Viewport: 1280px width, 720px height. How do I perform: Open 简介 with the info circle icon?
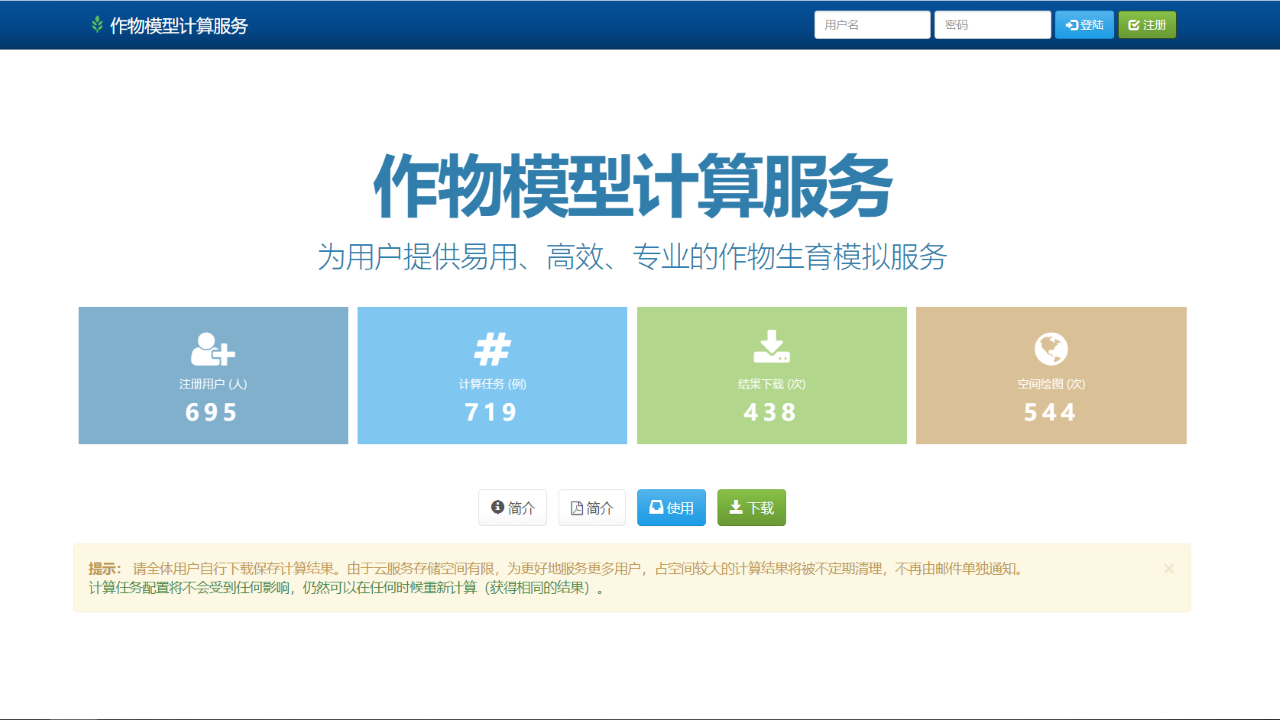tap(512, 508)
